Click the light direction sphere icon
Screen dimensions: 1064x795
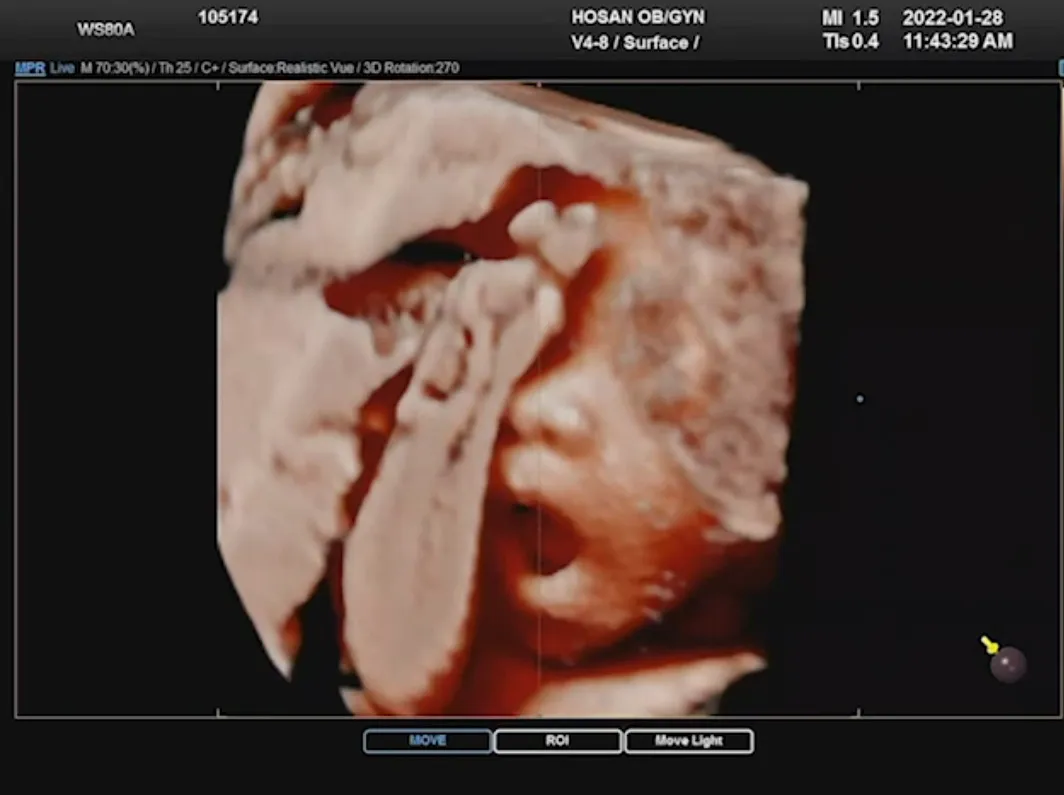1008,664
